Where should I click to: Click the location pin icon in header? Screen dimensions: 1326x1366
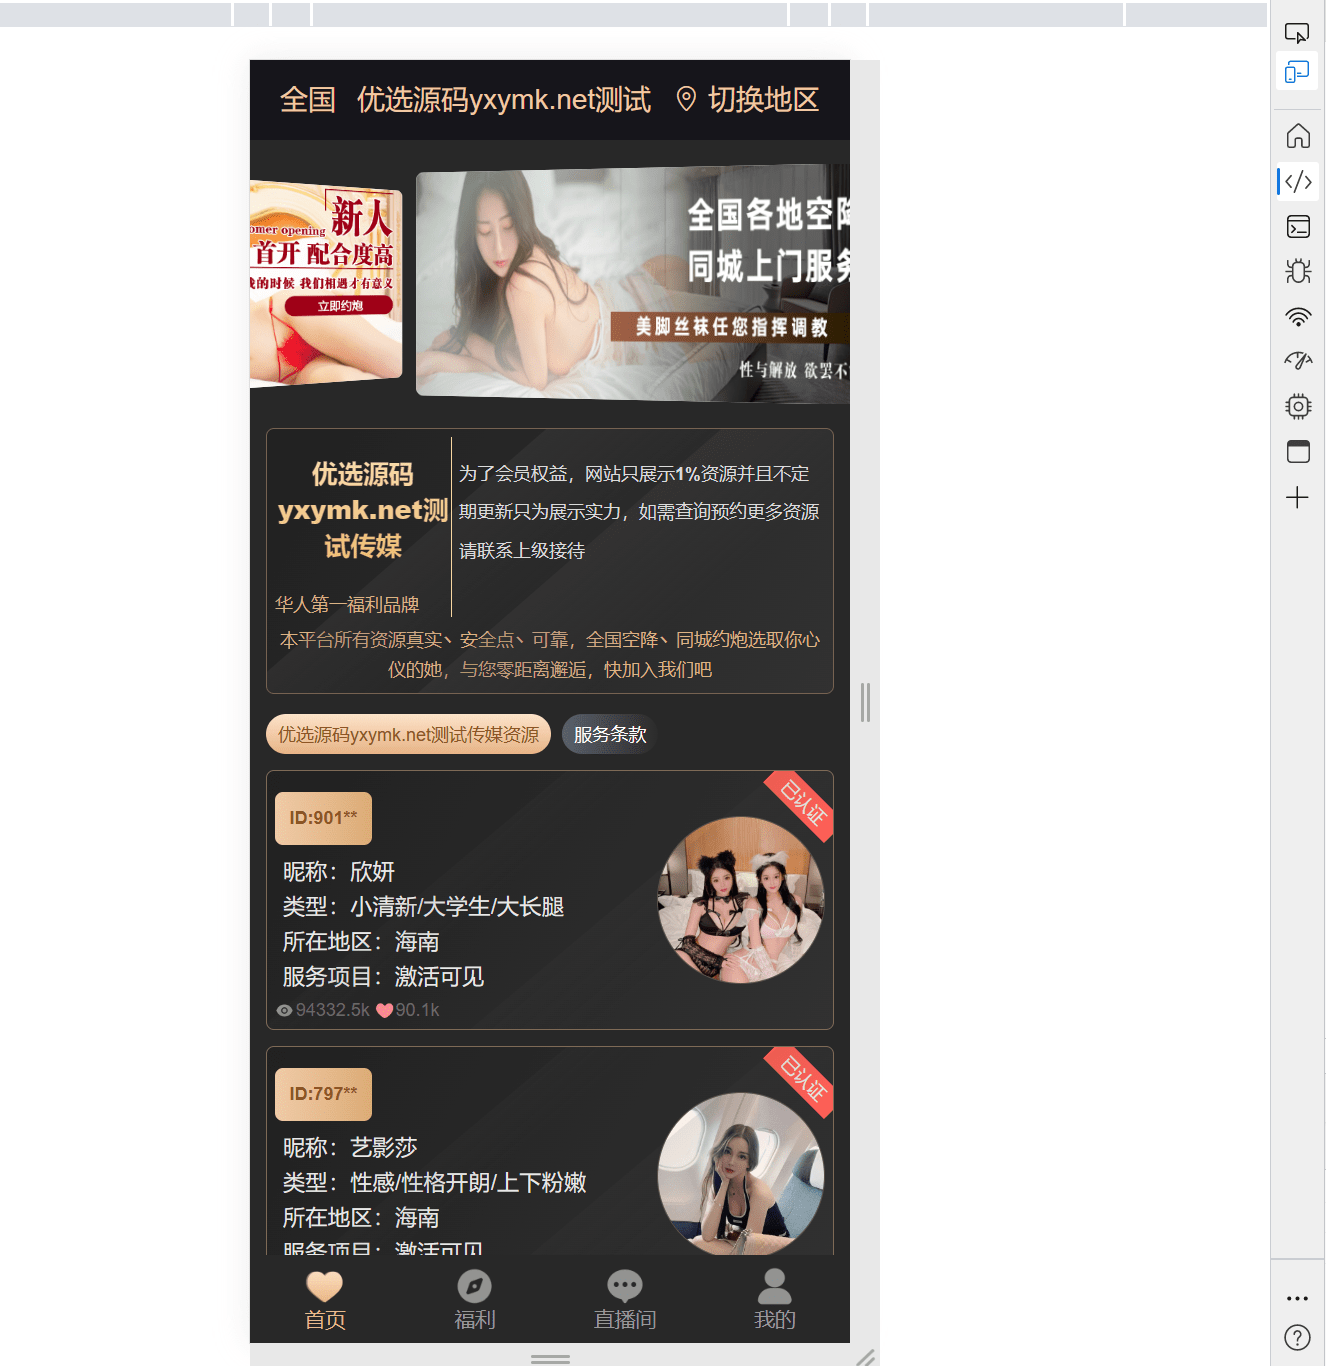pos(686,99)
